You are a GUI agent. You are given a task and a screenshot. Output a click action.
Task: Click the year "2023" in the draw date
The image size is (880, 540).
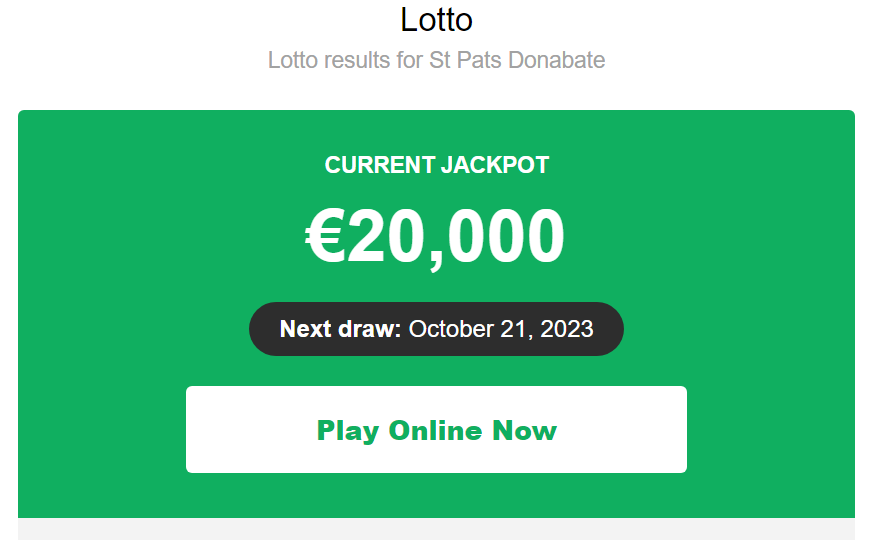[567, 329]
